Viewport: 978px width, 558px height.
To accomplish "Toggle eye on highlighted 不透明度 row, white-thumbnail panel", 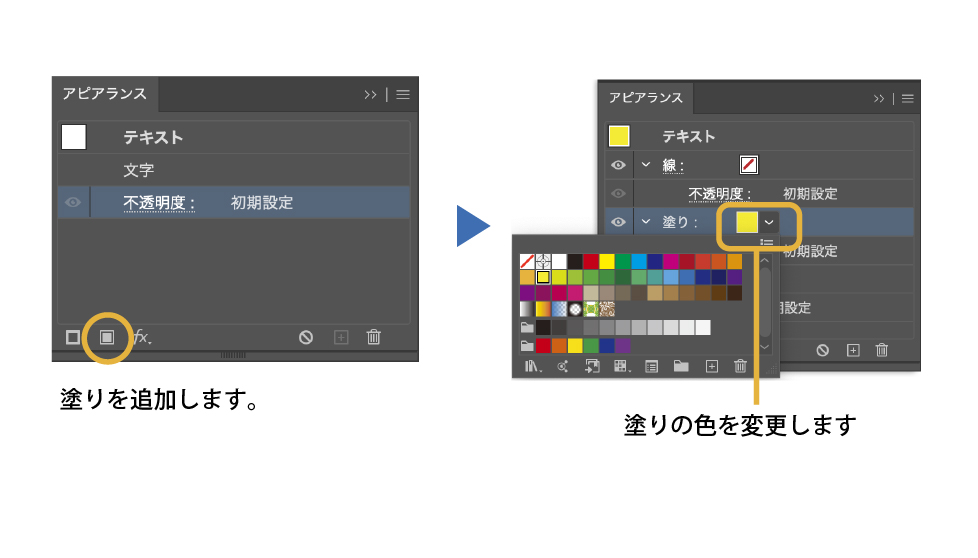I will [73, 202].
